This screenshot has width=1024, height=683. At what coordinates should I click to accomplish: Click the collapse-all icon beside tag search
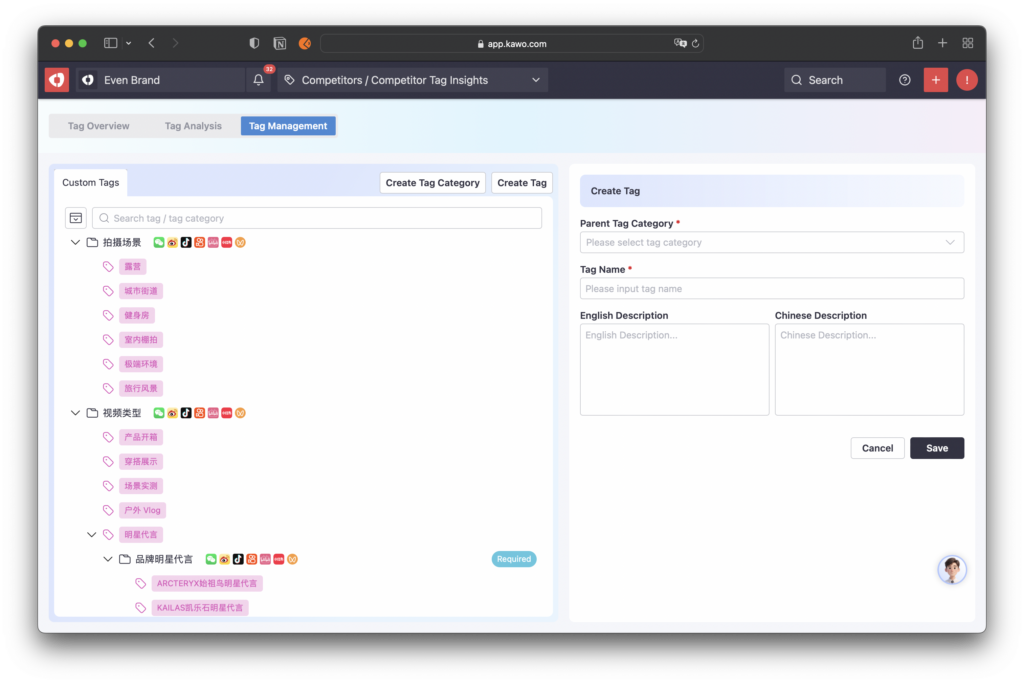click(x=76, y=218)
